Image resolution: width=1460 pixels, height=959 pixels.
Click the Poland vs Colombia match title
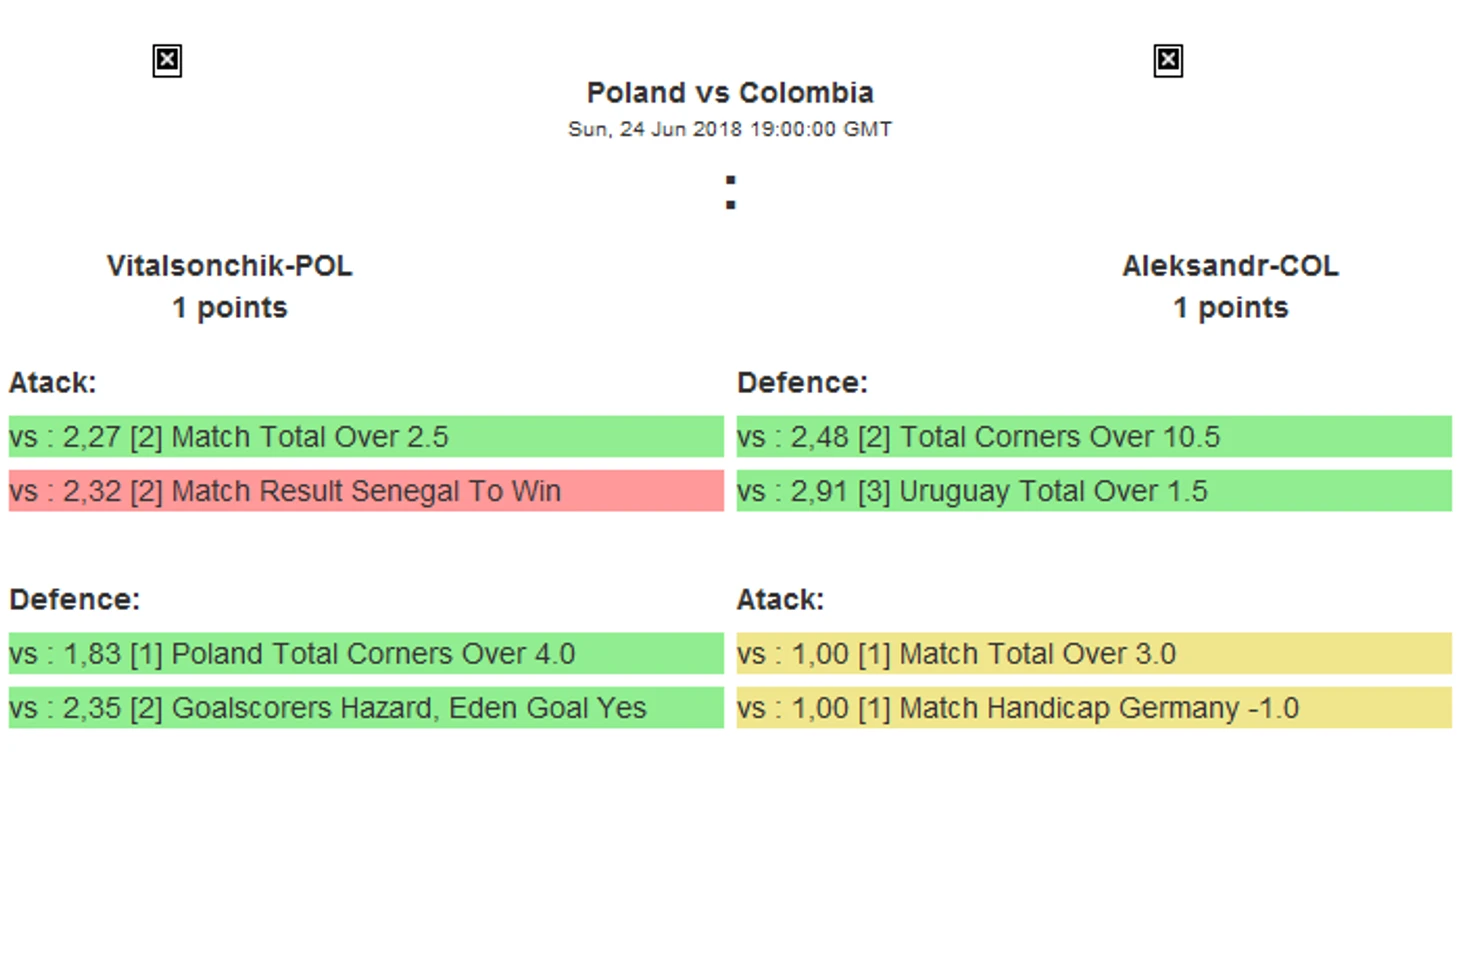pos(730,93)
